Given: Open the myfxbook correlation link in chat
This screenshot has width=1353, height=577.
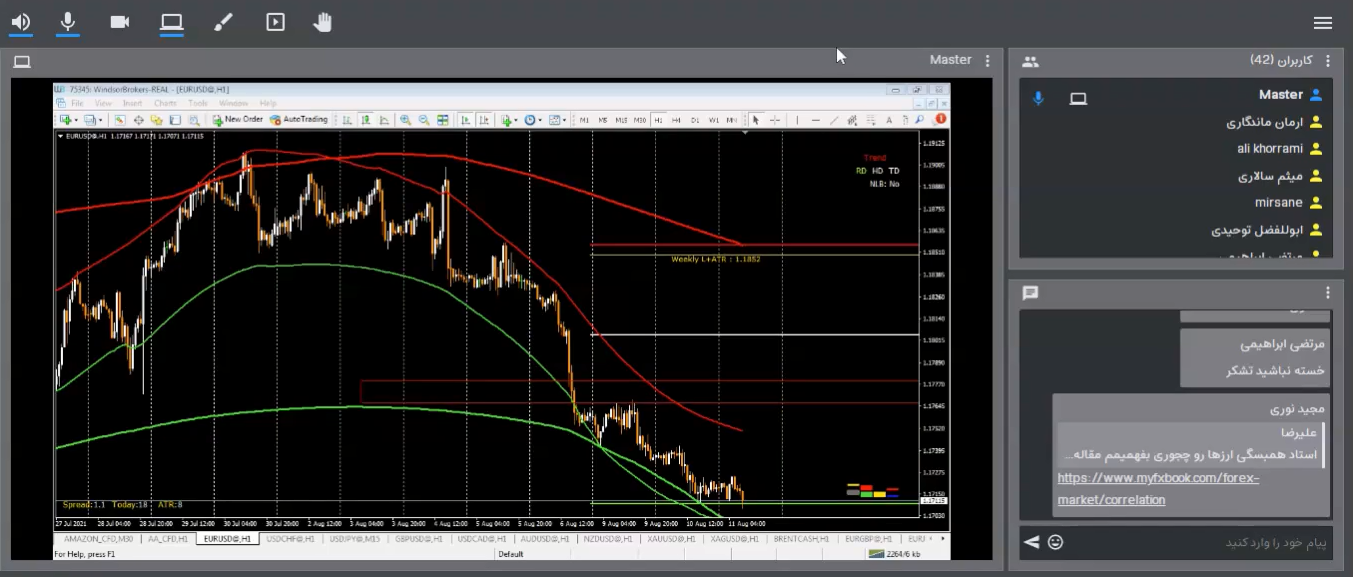Looking at the screenshot, I should tap(1158, 489).
